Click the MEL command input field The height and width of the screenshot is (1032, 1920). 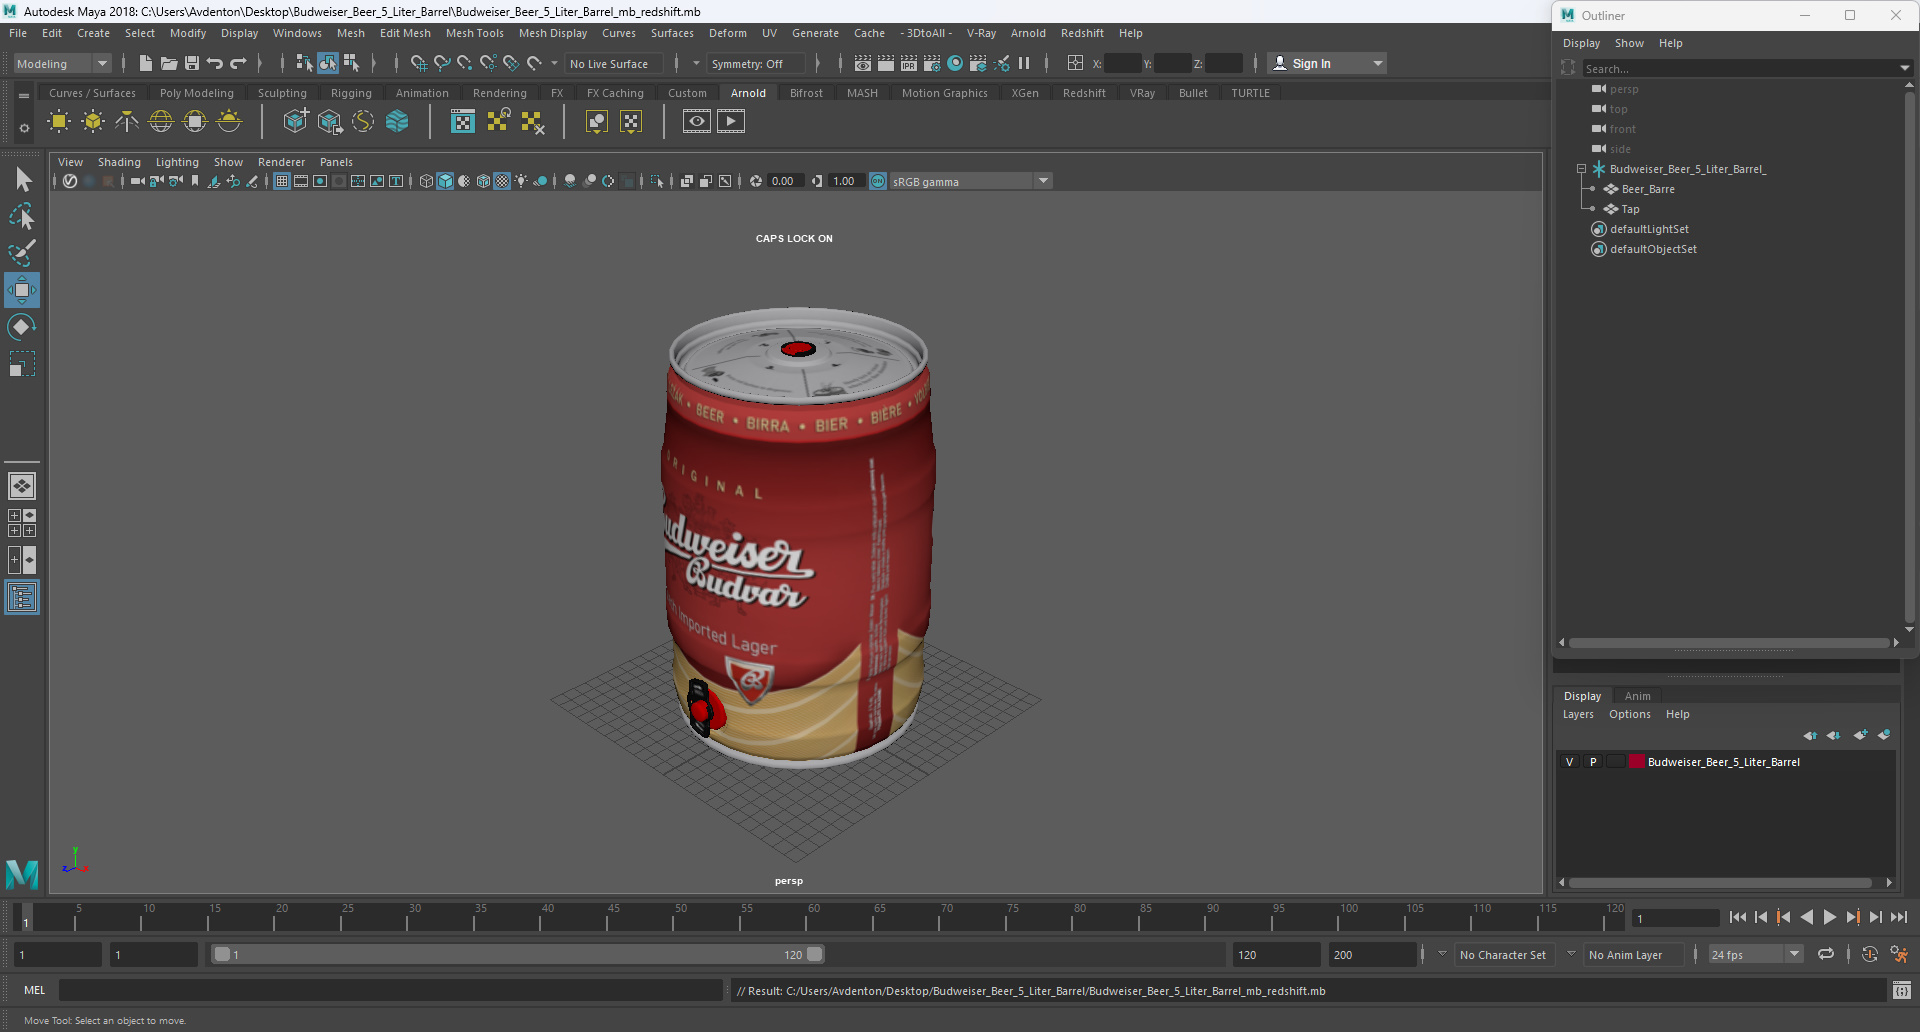click(390, 990)
